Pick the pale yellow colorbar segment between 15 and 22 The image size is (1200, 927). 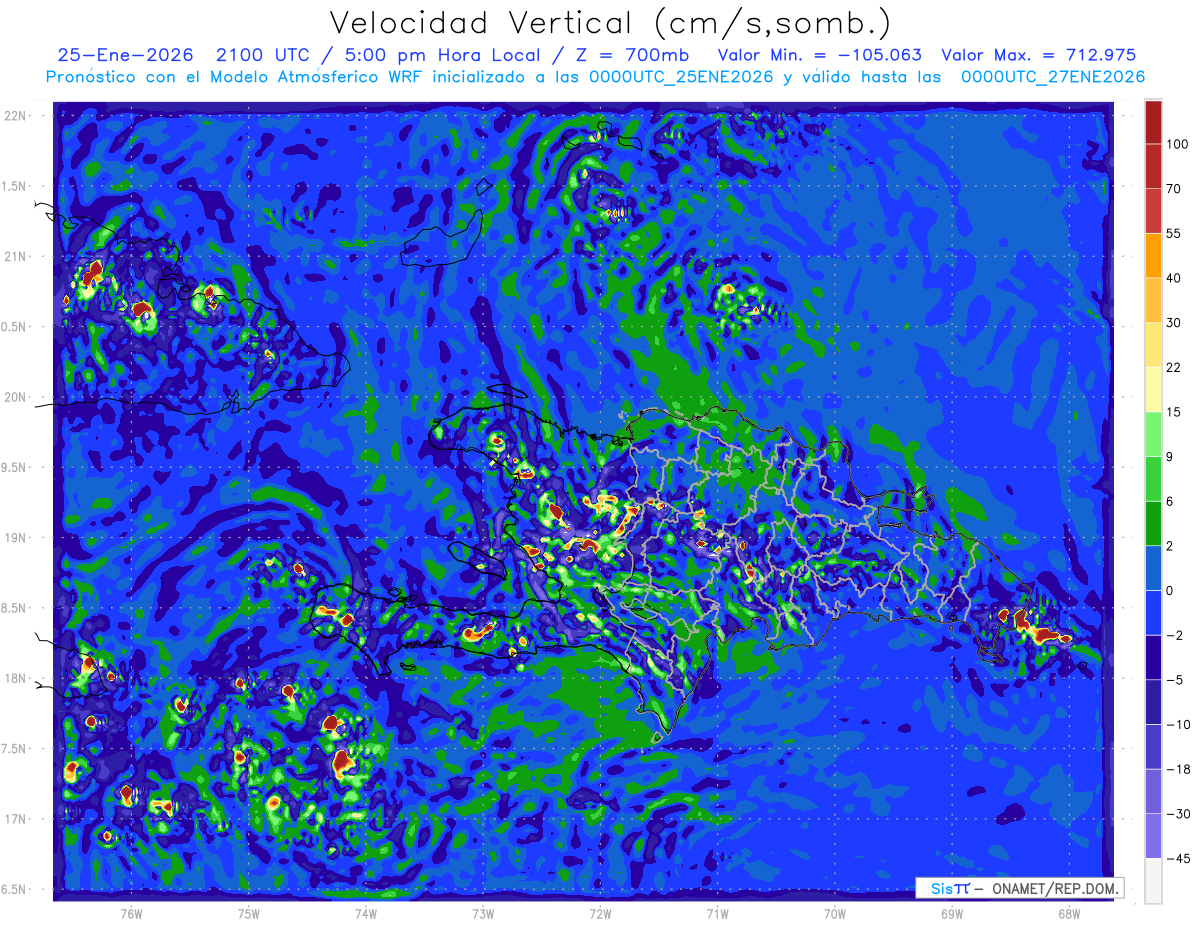[x=1153, y=390]
